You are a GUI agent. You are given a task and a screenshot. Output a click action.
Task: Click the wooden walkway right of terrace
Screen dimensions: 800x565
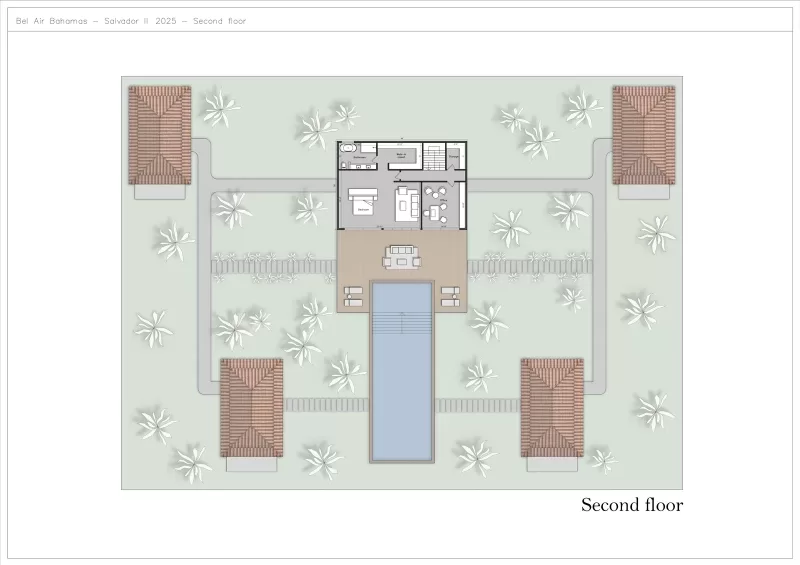530,266
